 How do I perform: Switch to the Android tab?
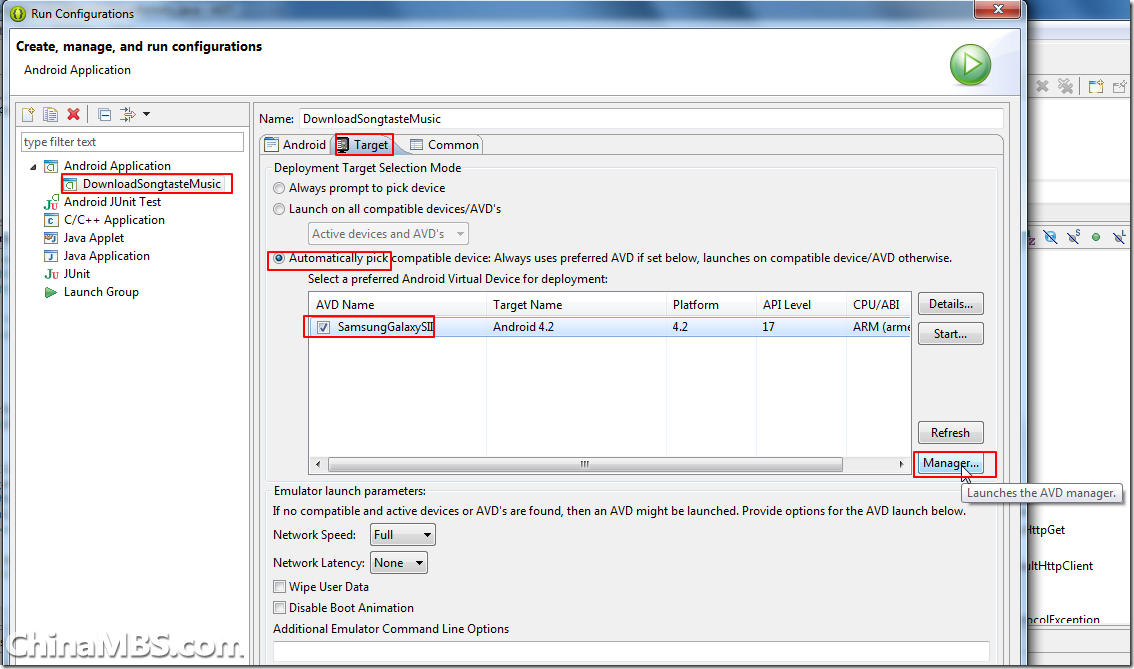click(296, 145)
